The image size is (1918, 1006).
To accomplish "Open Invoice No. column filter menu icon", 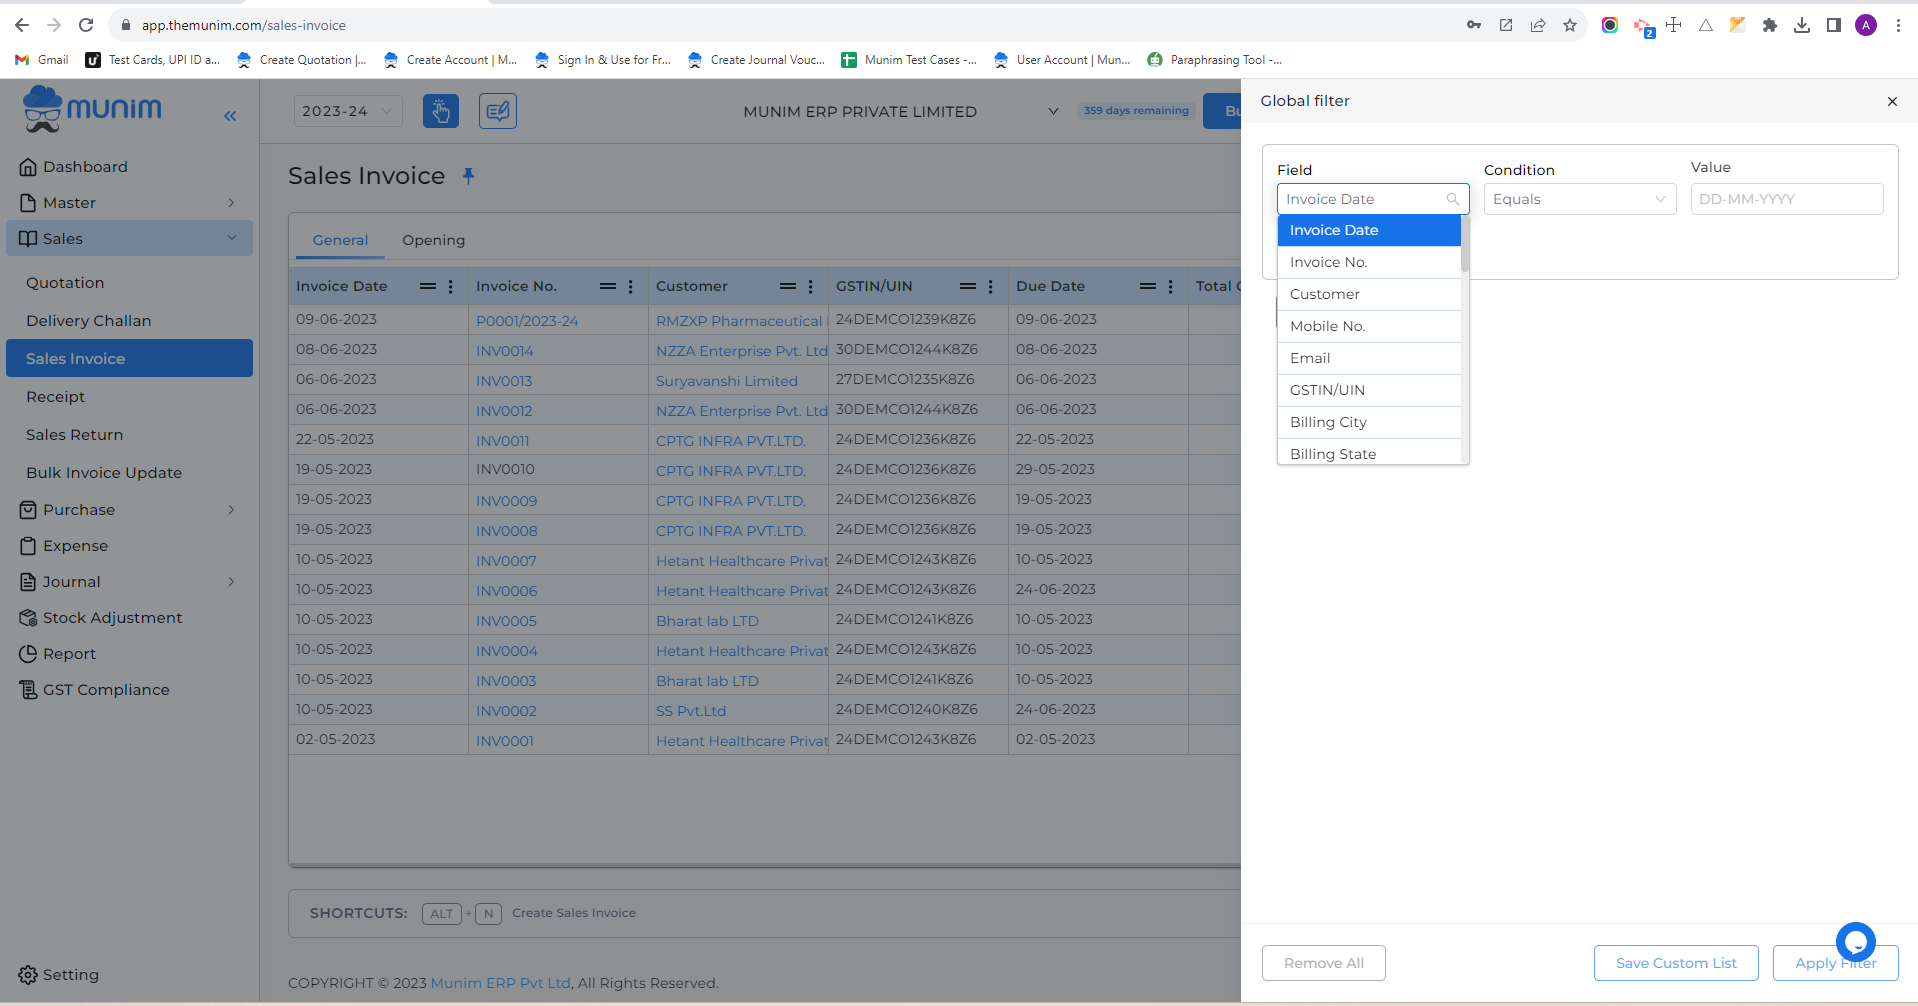I will pyautogui.click(x=608, y=286).
